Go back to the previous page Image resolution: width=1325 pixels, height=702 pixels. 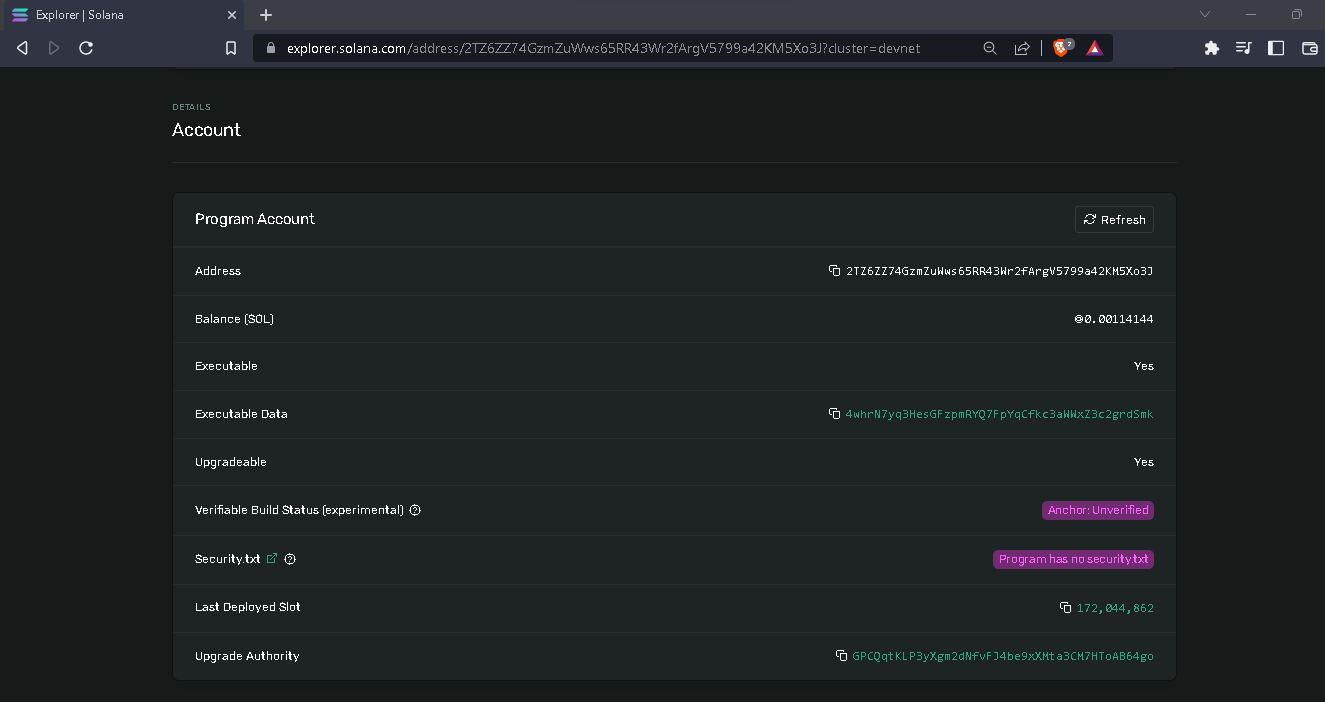coord(22,48)
